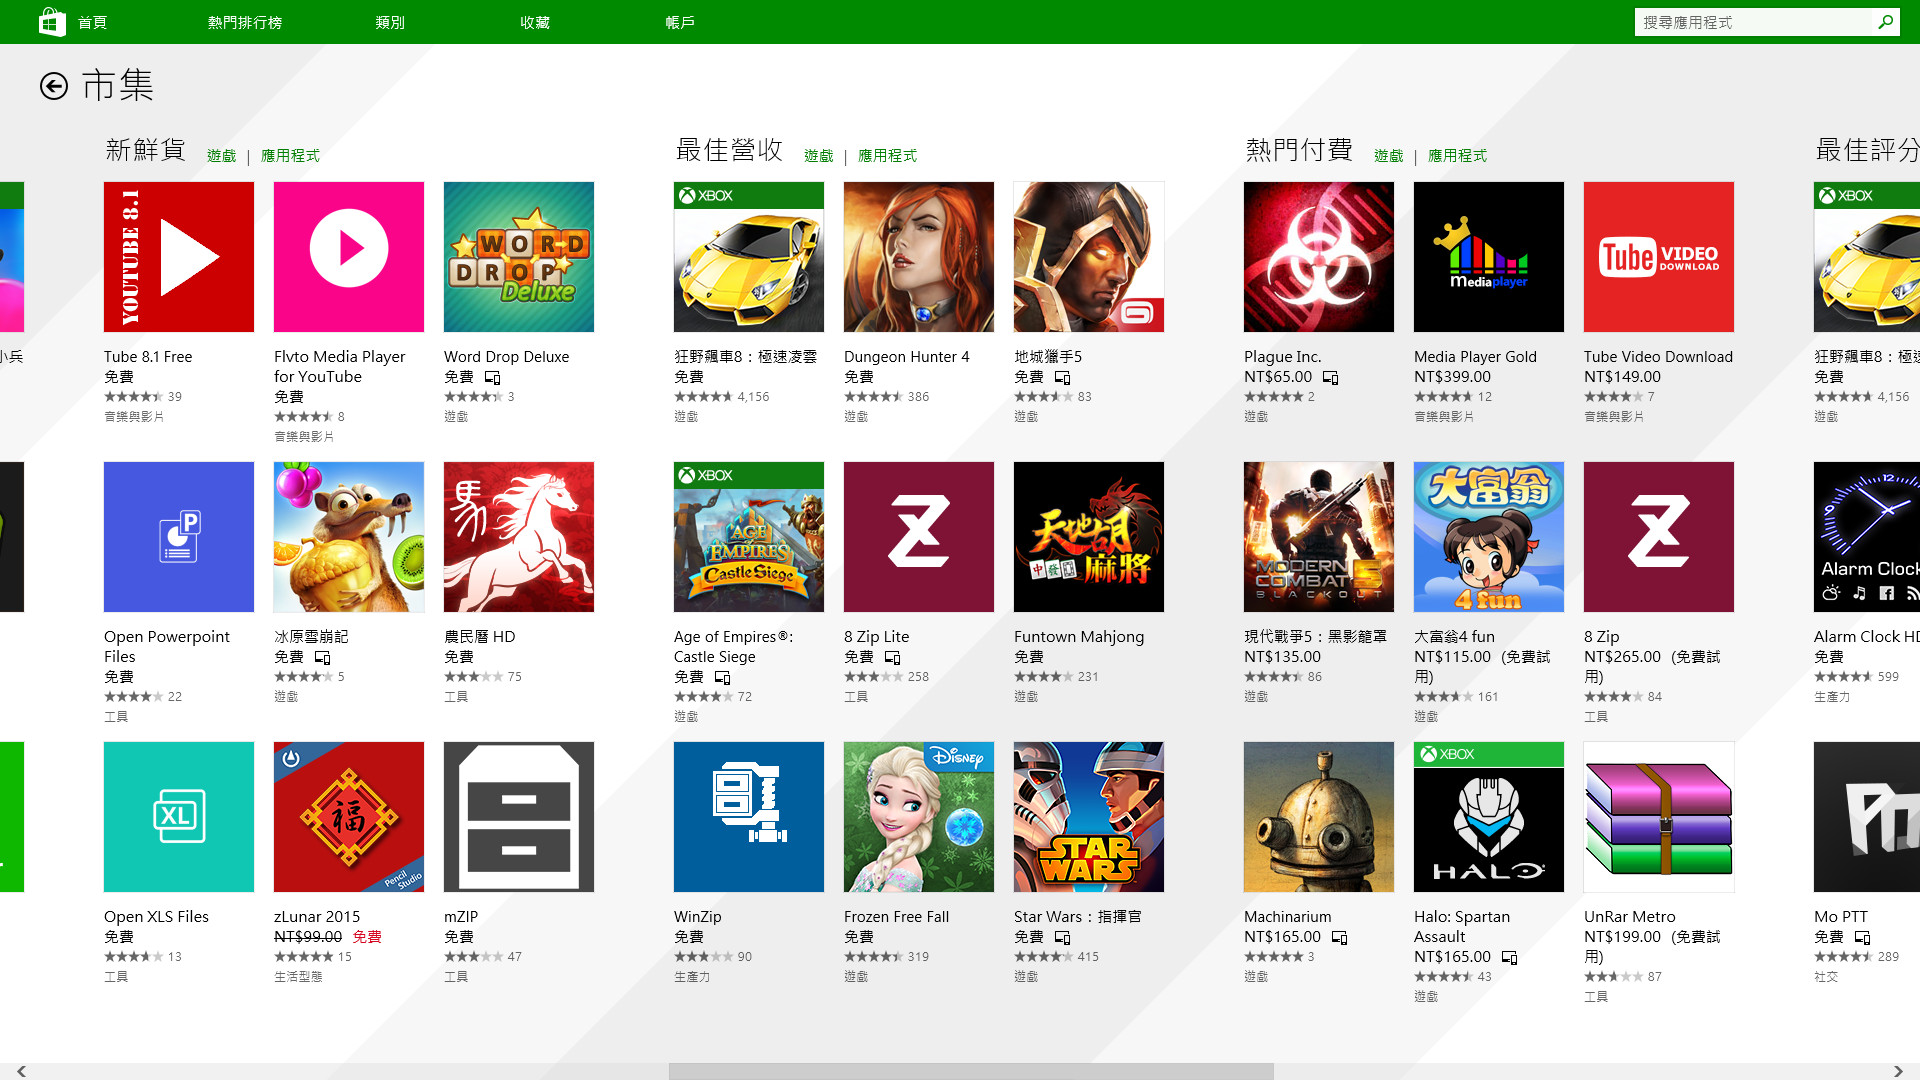Open paid 8 Zip NT$265 icon
The height and width of the screenshot is (1080, 1920).
pyautogui.click(x=1659, y=537)
